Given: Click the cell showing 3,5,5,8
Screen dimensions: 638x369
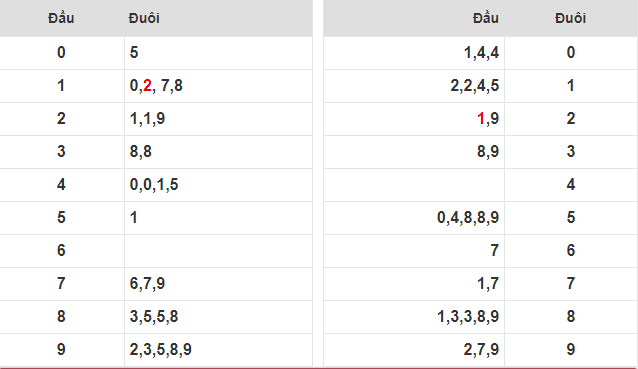Looking at the screenshot, I should (218, 317).
